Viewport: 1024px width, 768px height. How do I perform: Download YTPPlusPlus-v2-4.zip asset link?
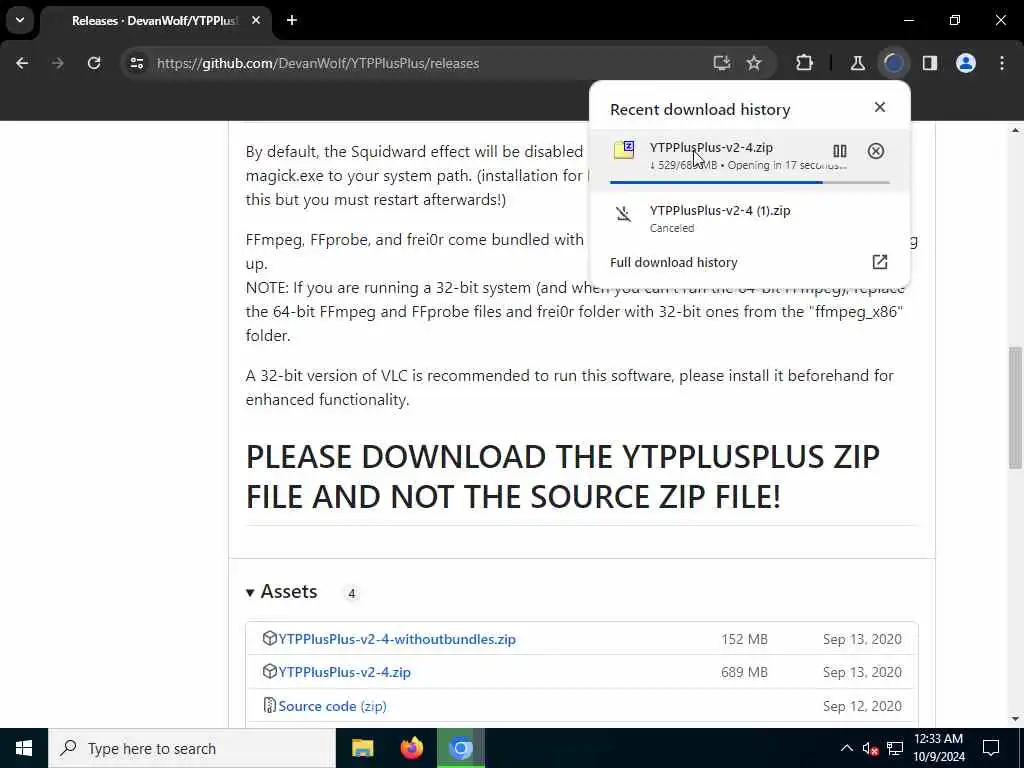coord(344,672)
